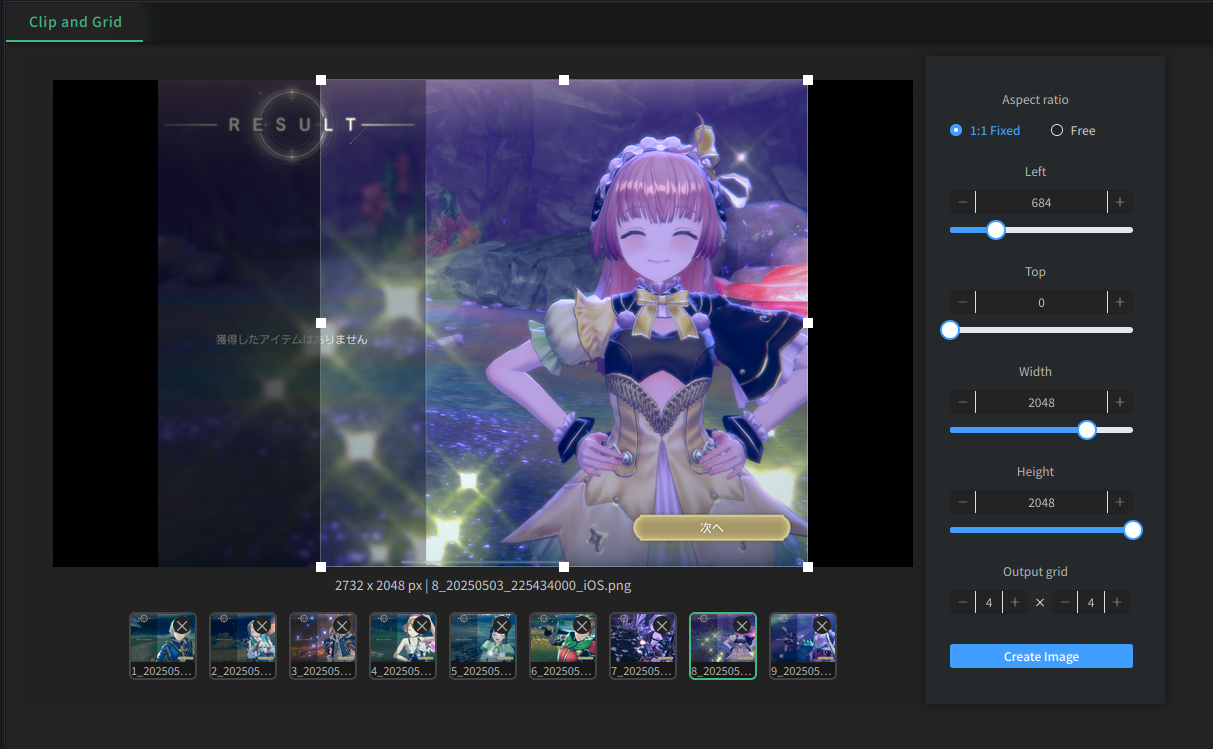Click the crop box's bottom-right corner handle

click(x=808, y=567)
